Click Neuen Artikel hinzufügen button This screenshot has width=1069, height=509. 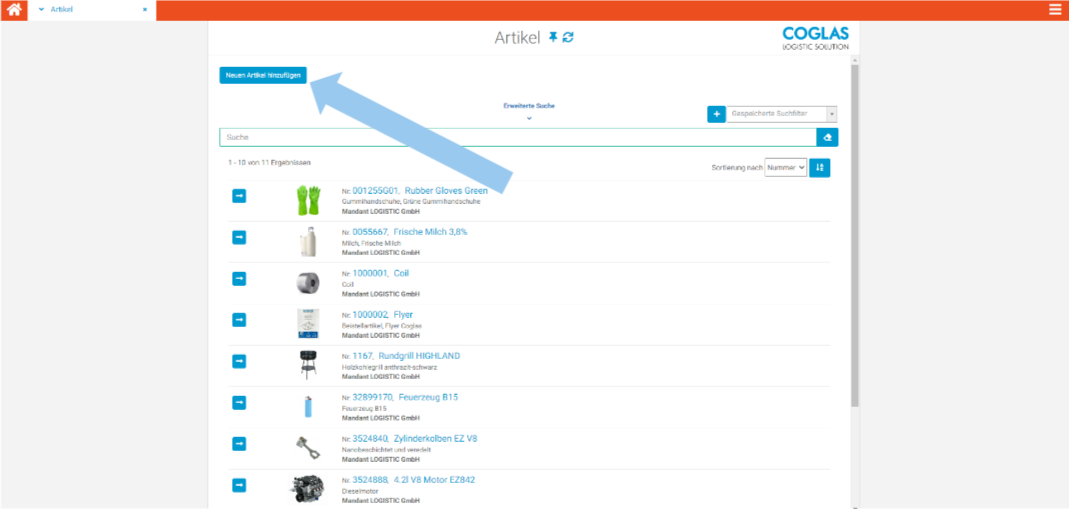(263, 75)
